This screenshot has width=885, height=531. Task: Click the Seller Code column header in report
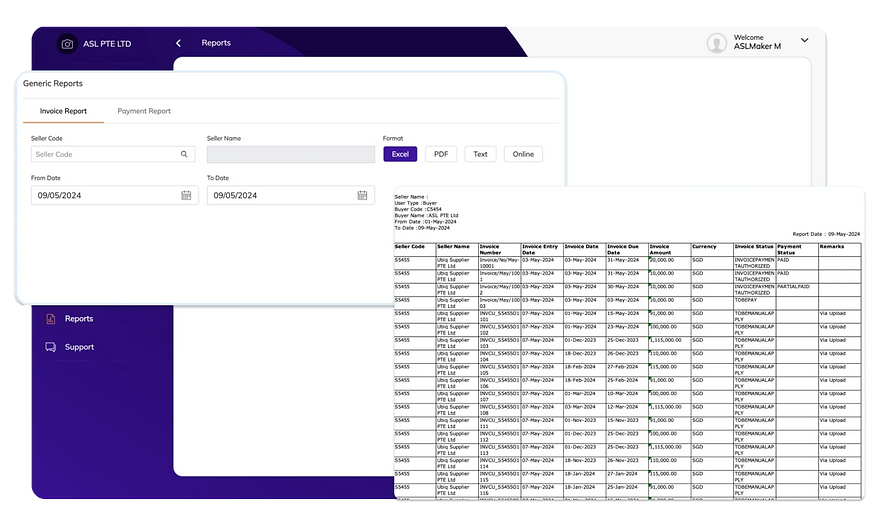tap(415, 250)
